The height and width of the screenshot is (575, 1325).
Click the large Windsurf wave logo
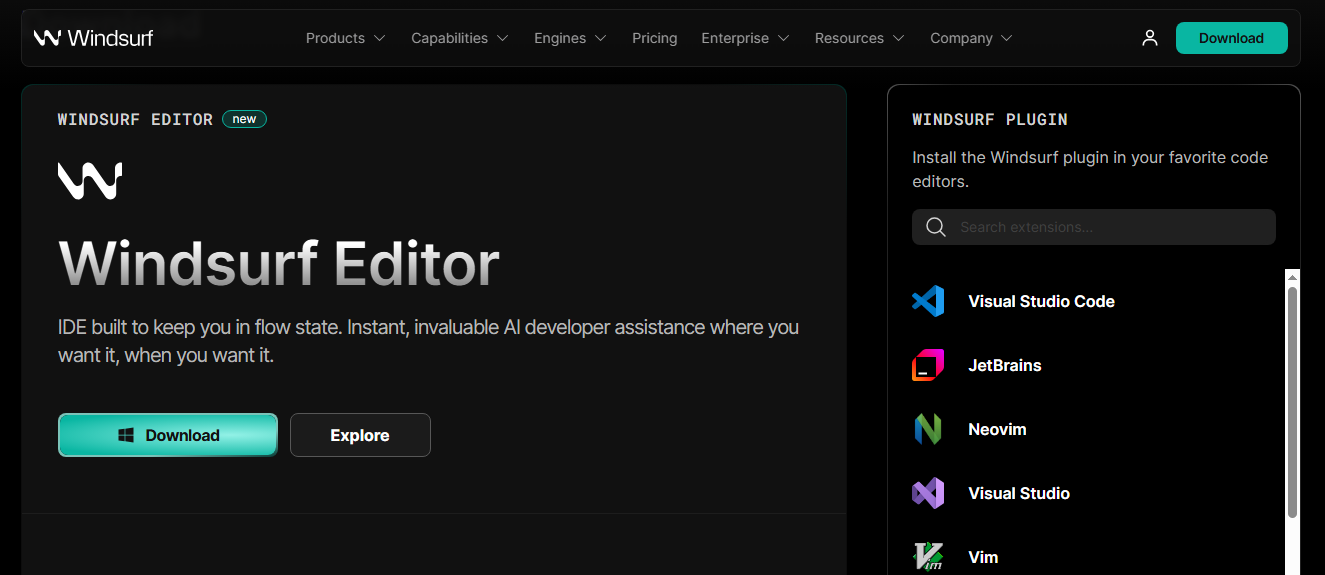[x=90, y=181]
